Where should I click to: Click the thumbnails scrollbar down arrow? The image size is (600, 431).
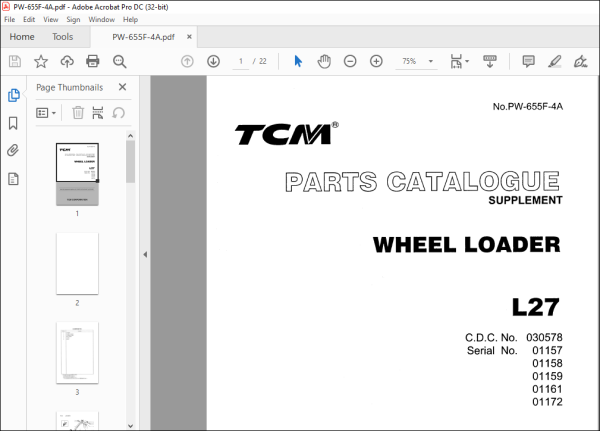(130, 426)
